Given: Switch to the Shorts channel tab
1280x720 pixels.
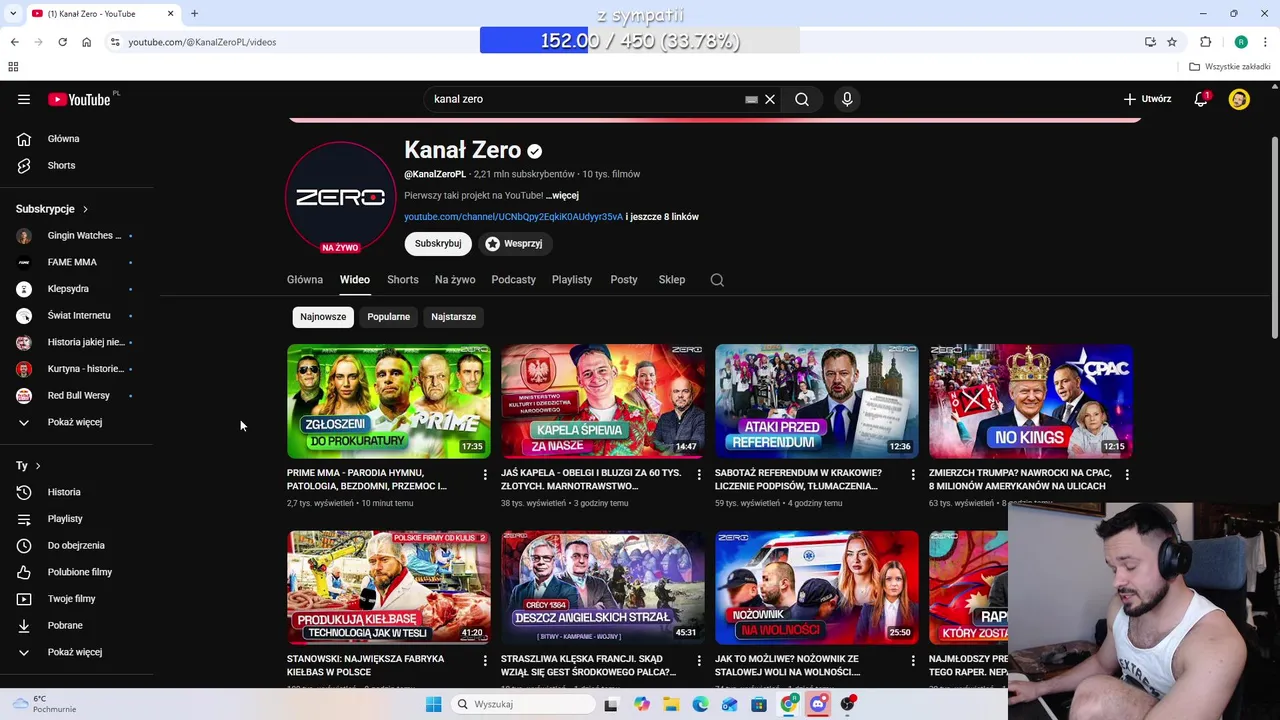Looking at the screenshot, I should click(403, 280).
